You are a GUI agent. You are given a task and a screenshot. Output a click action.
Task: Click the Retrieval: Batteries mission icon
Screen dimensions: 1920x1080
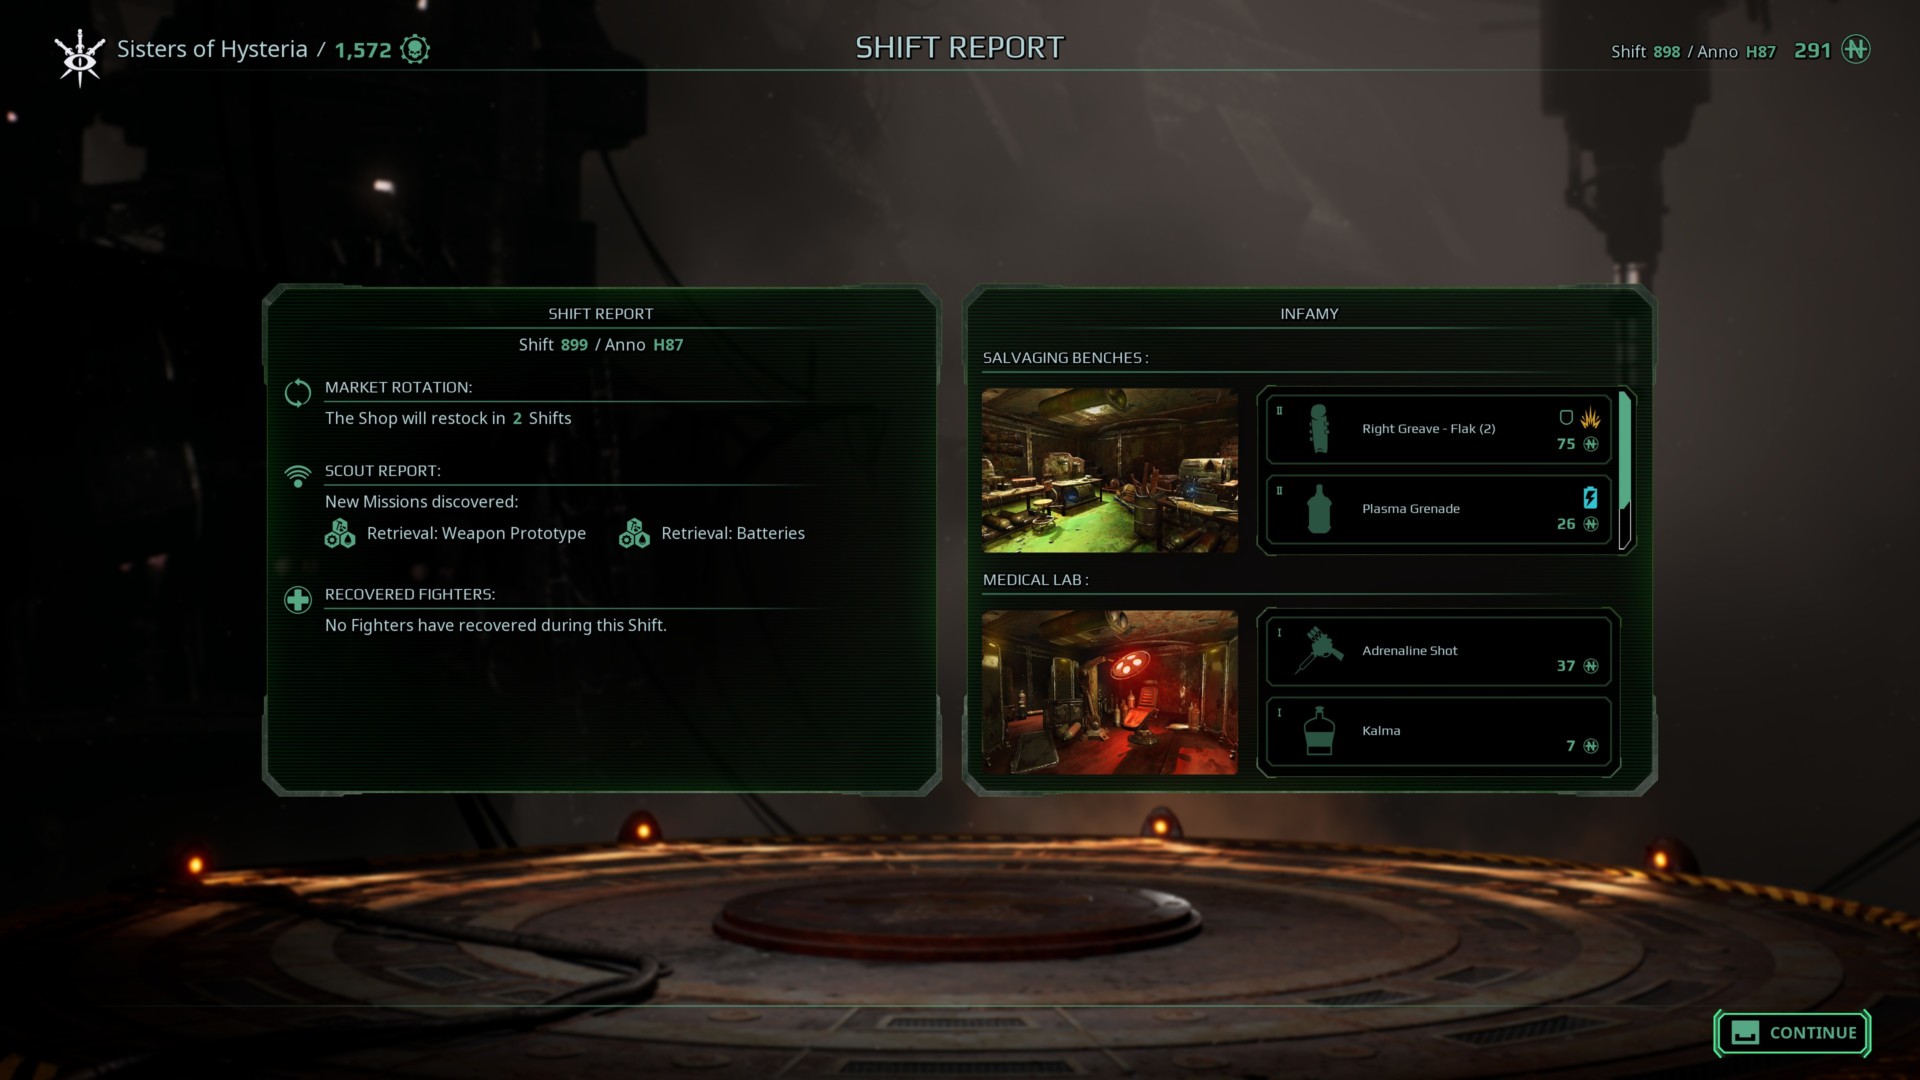[634, 533]
